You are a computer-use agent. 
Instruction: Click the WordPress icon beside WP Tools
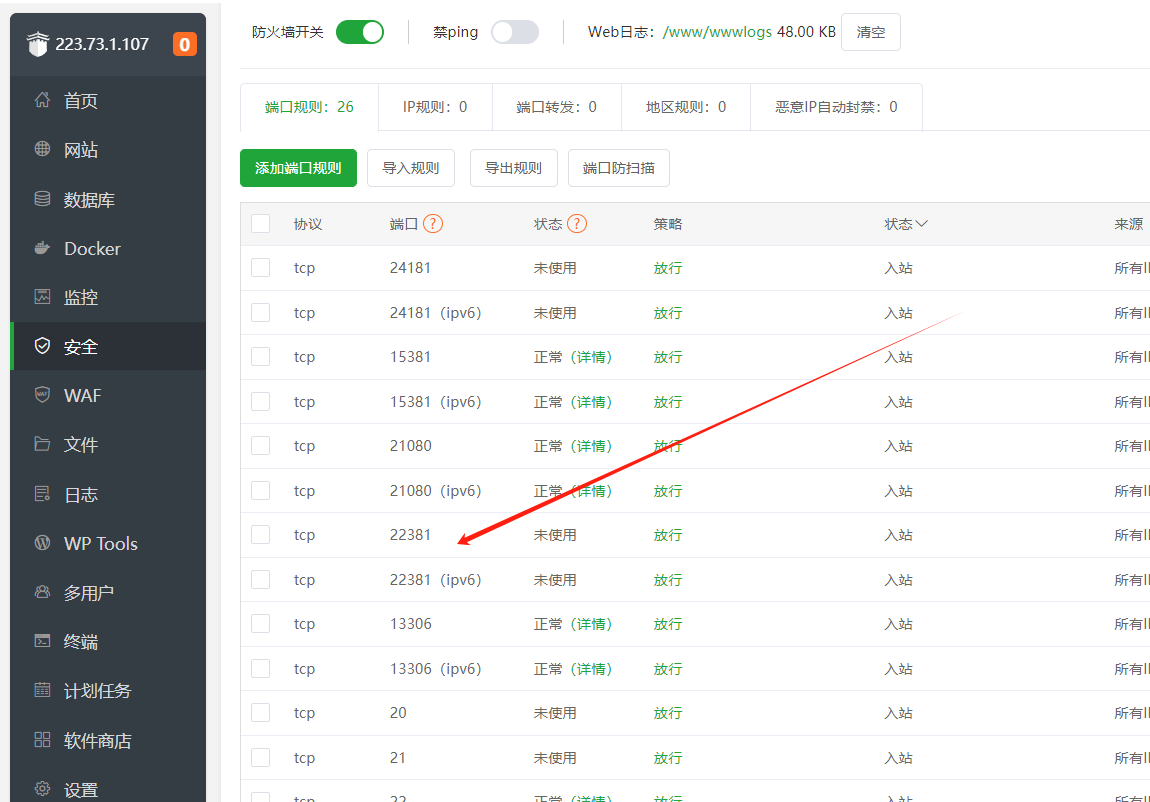pos(43,542)
